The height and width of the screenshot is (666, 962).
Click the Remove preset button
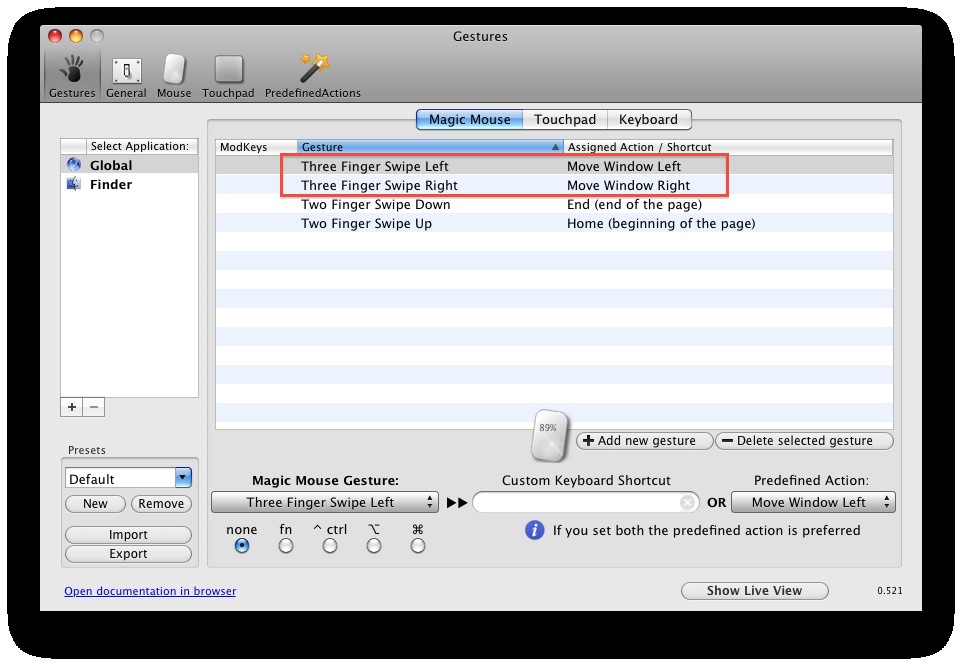click(x=161, y=503)
